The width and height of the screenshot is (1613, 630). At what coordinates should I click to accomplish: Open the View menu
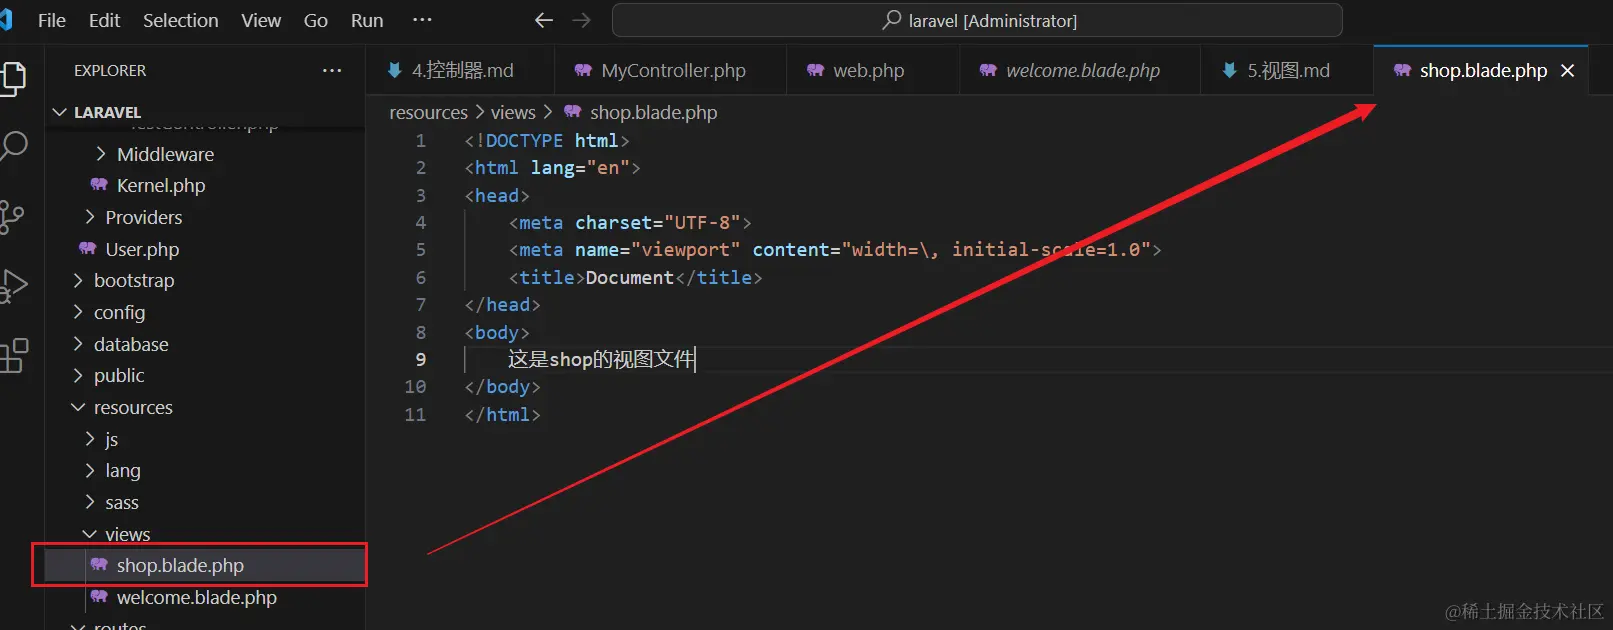click(x=261, y=20)
